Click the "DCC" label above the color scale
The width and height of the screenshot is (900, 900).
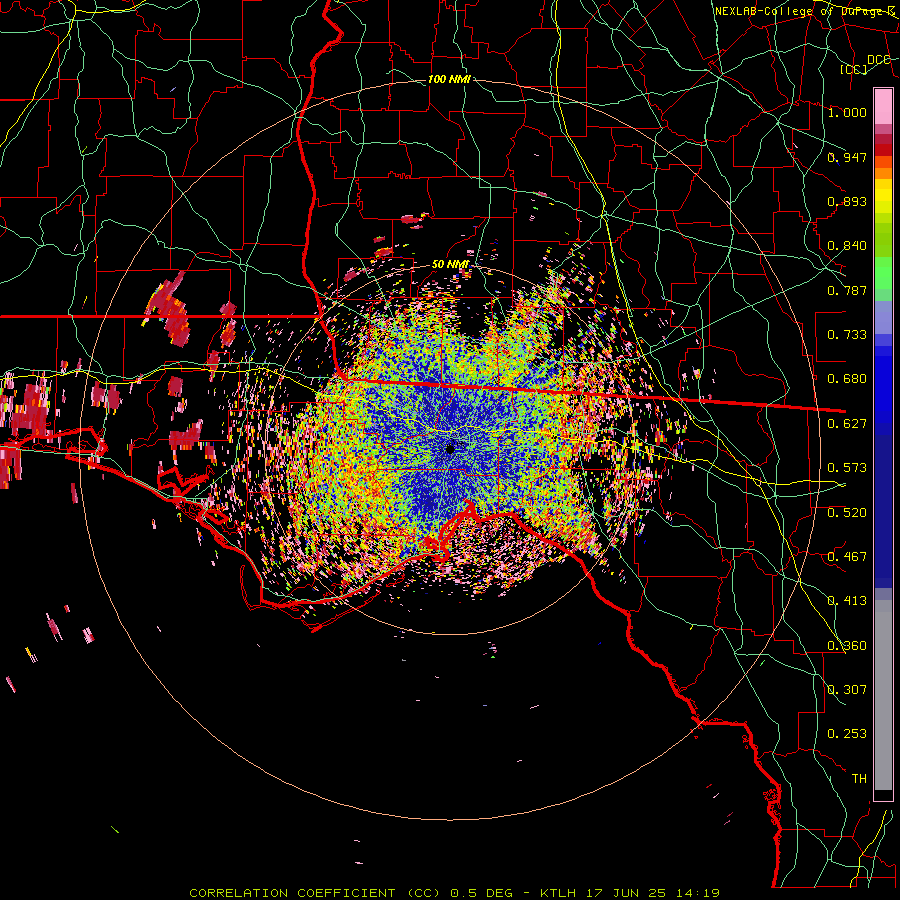(x=879, y=60)
